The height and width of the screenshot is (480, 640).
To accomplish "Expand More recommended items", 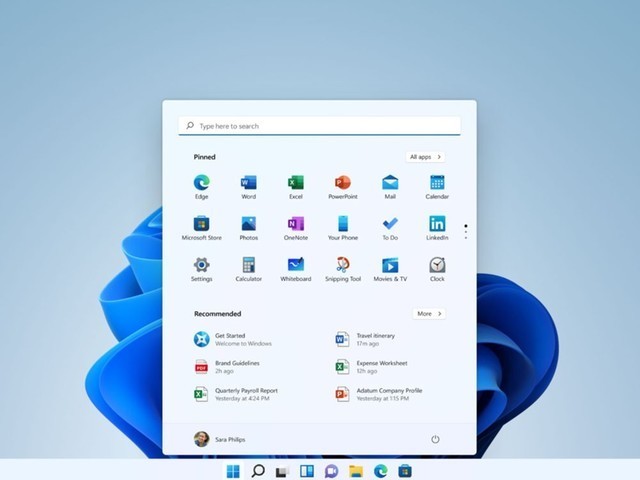I will tap(429, 313).
